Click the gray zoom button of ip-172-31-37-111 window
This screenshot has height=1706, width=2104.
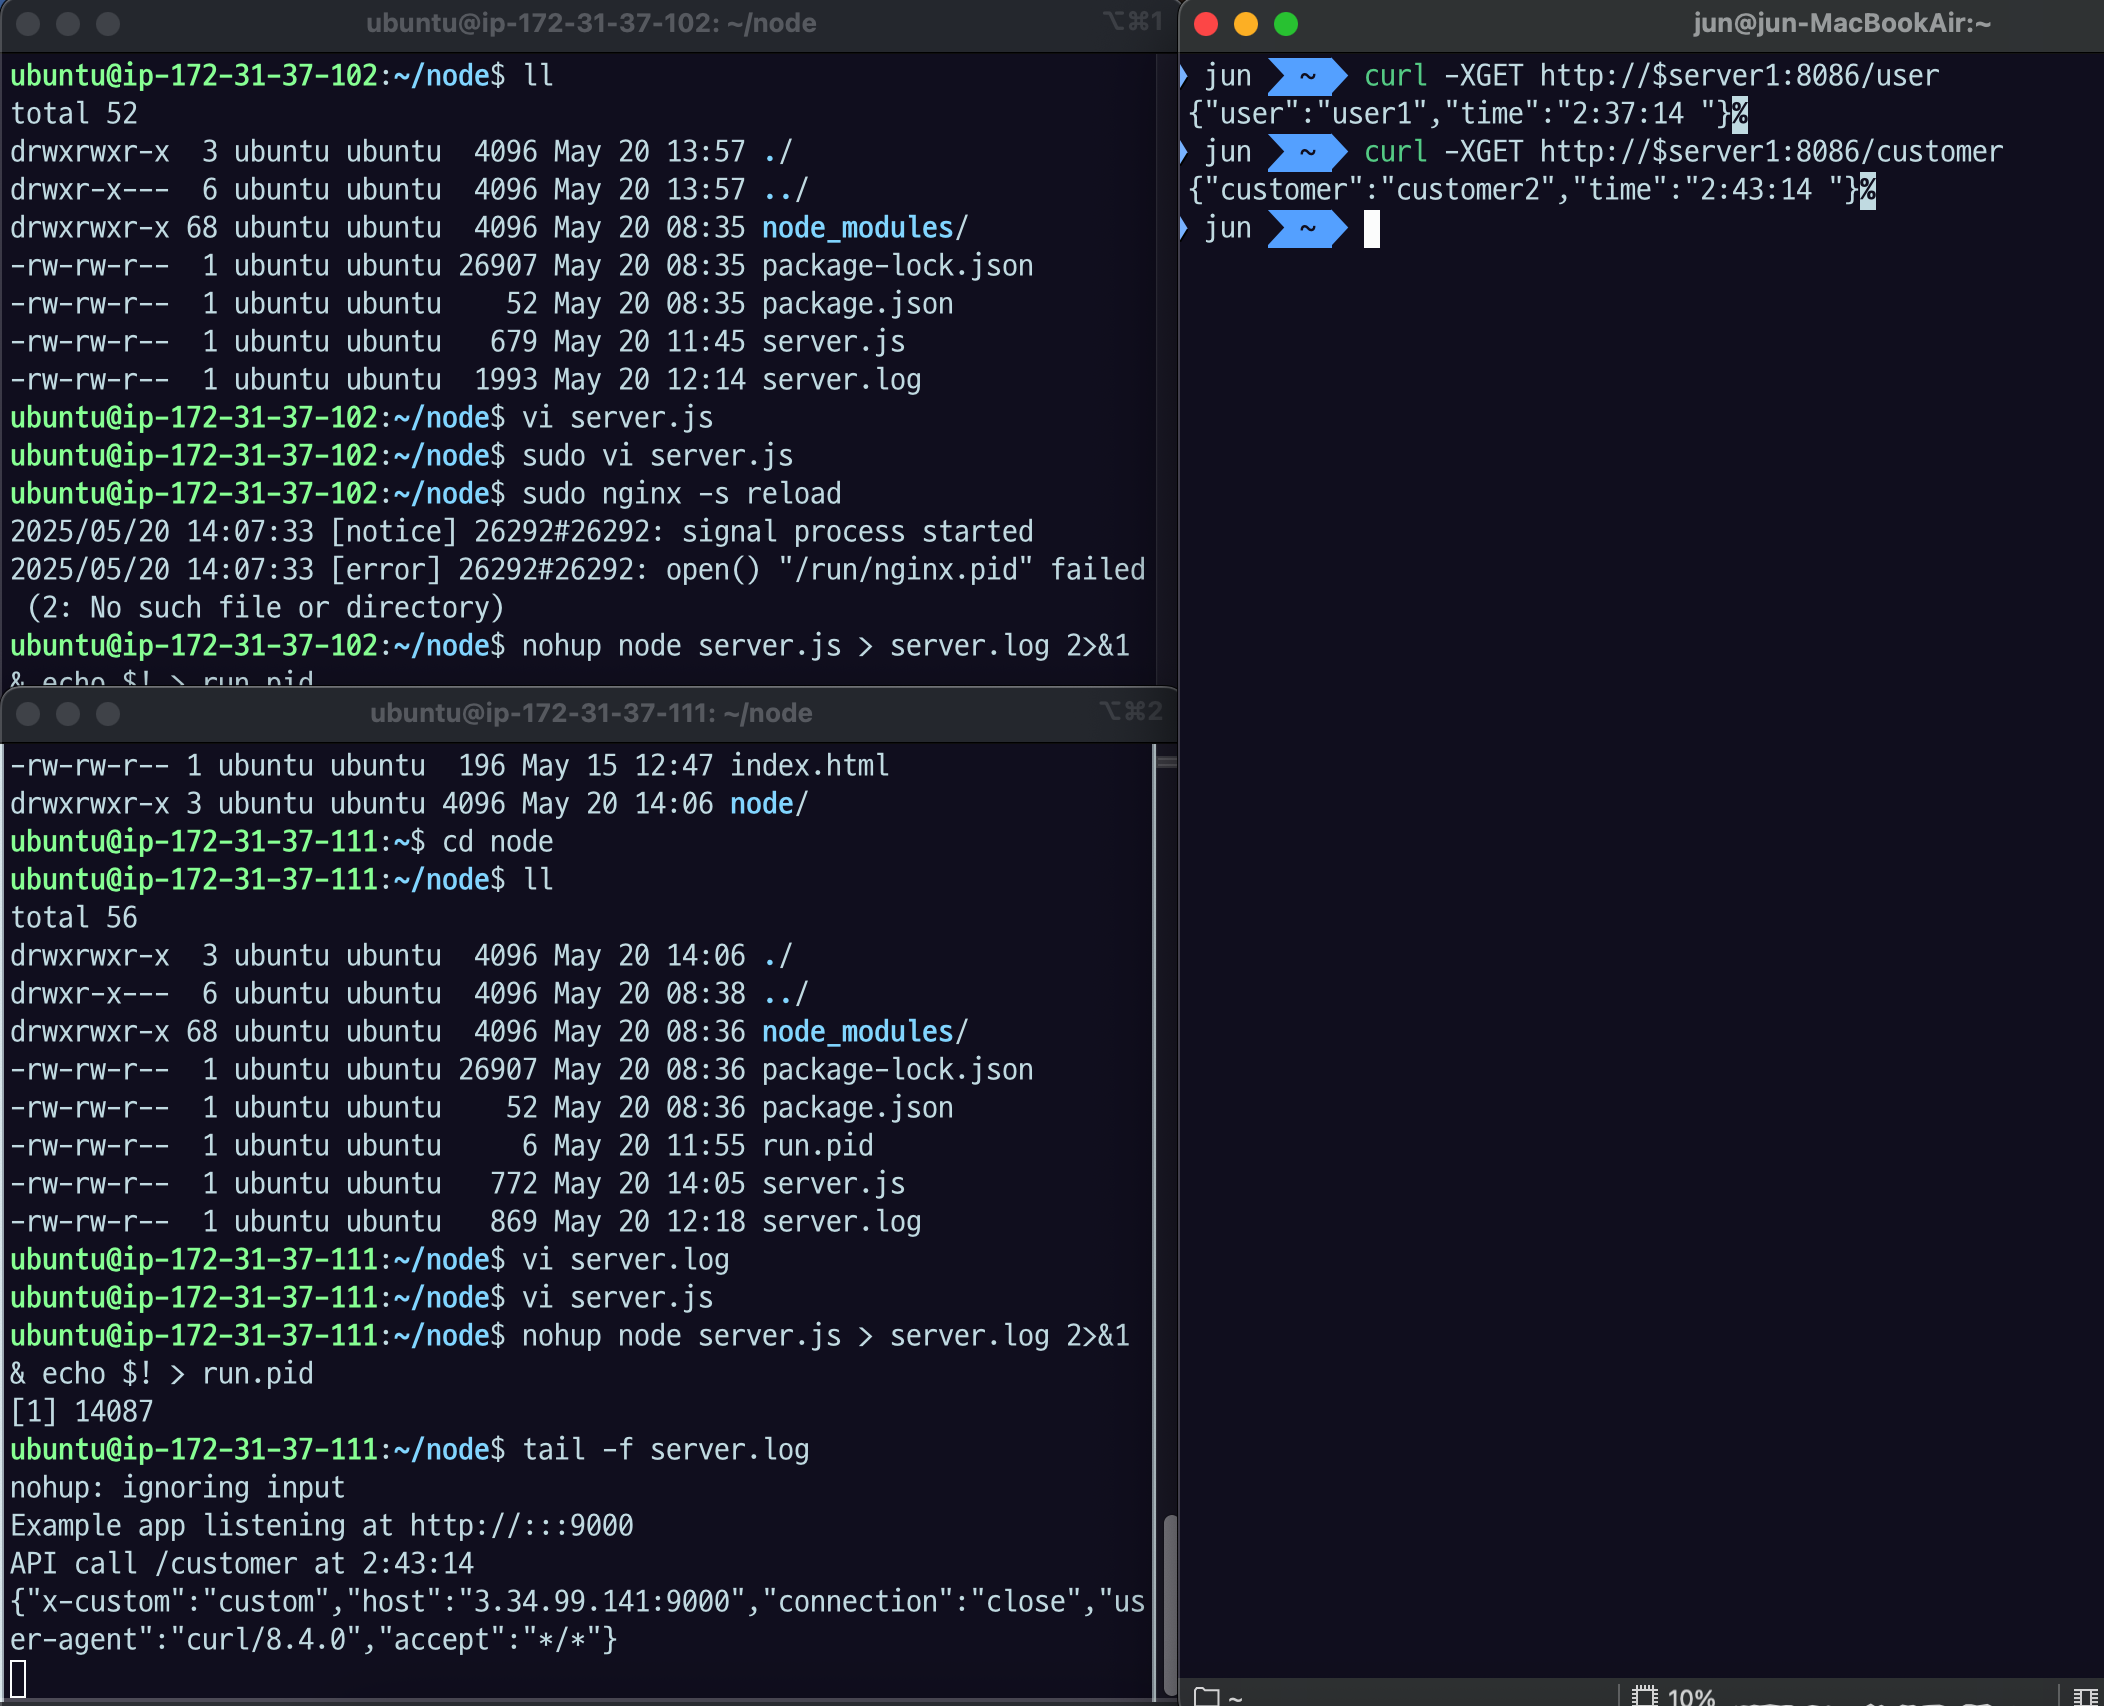[108, 713]
